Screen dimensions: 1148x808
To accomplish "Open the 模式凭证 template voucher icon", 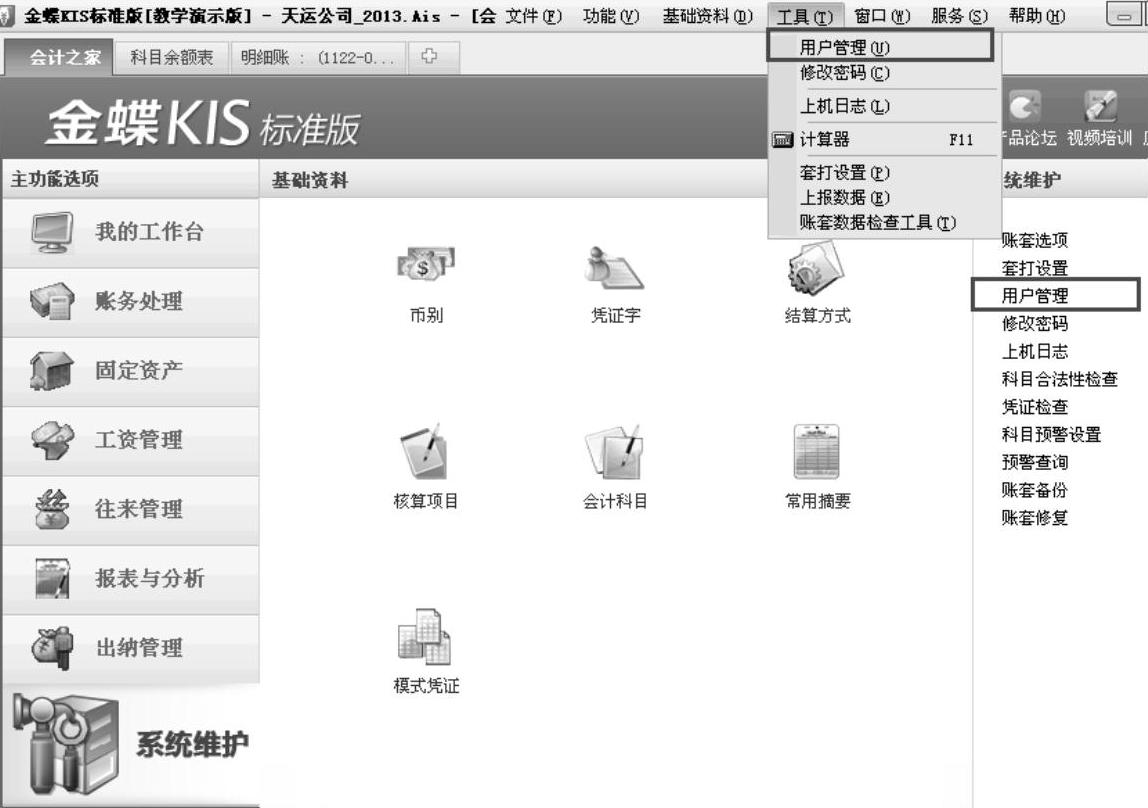I will click(425, 636).
